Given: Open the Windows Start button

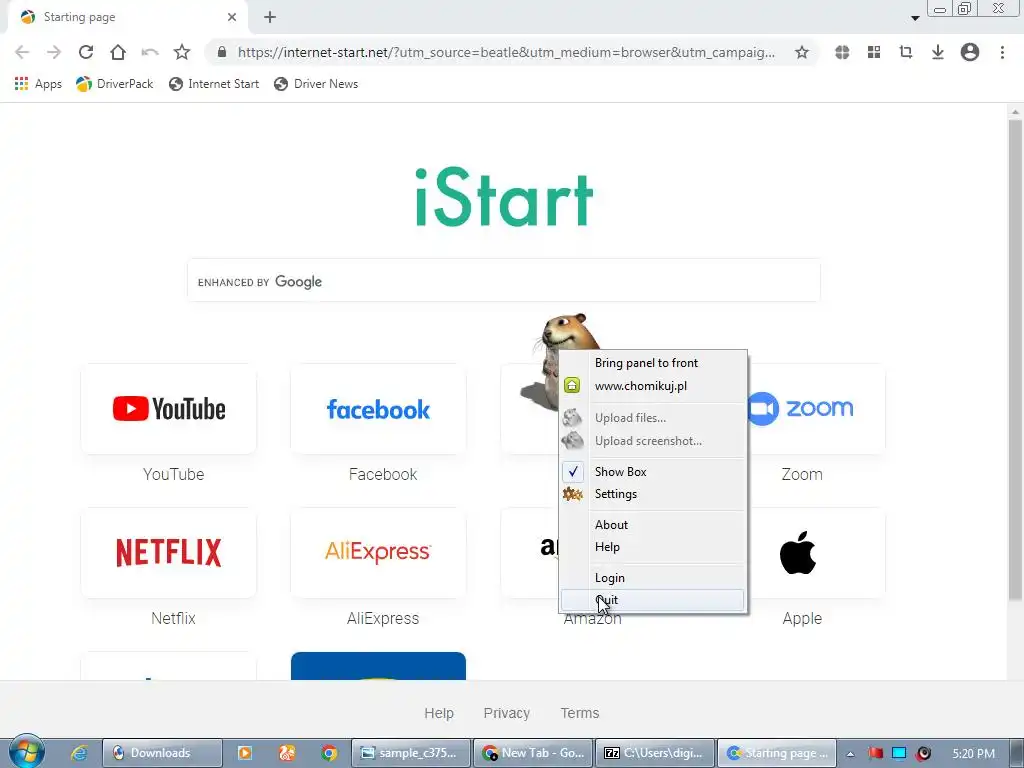Looking at the screenshot, I should click(27, 752).
